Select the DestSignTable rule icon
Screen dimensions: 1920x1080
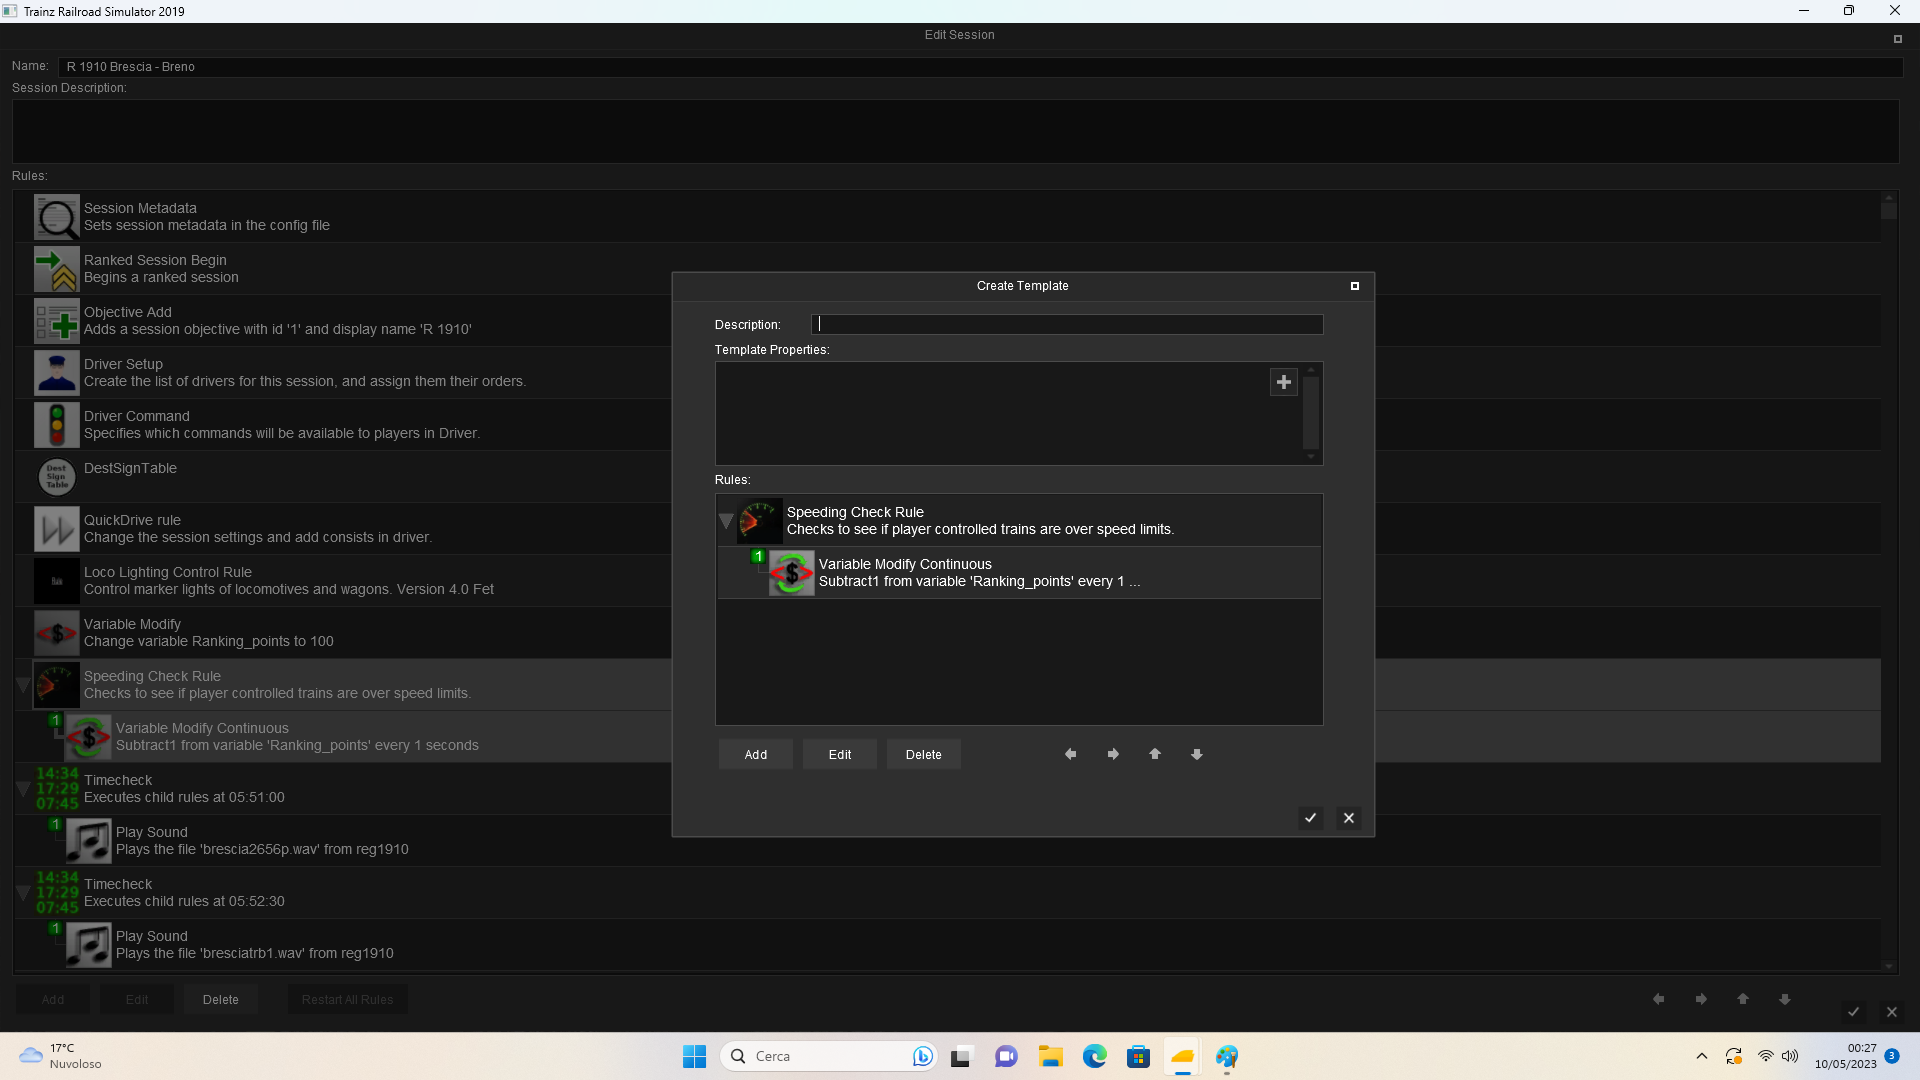coord(57,477)
